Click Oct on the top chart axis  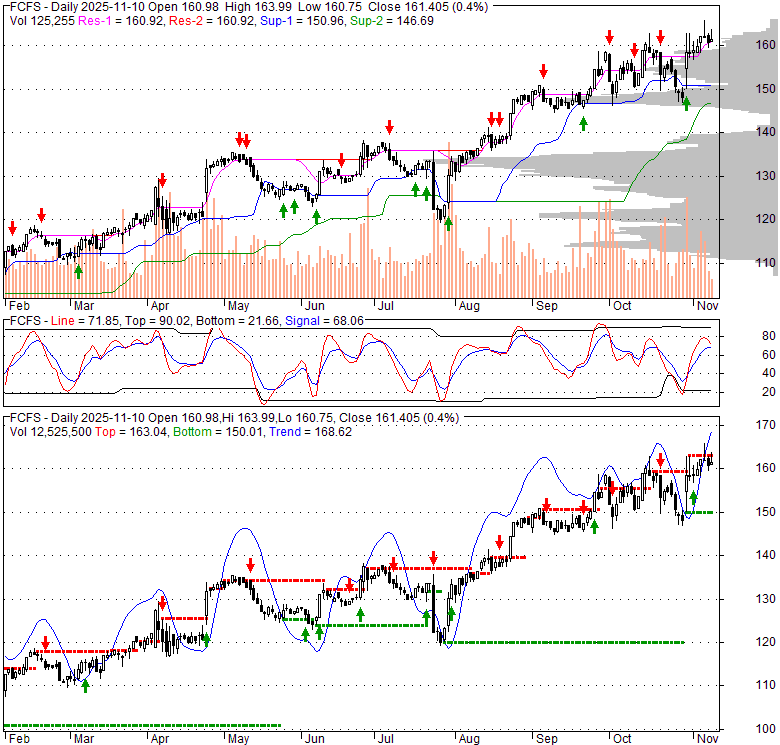622,306
